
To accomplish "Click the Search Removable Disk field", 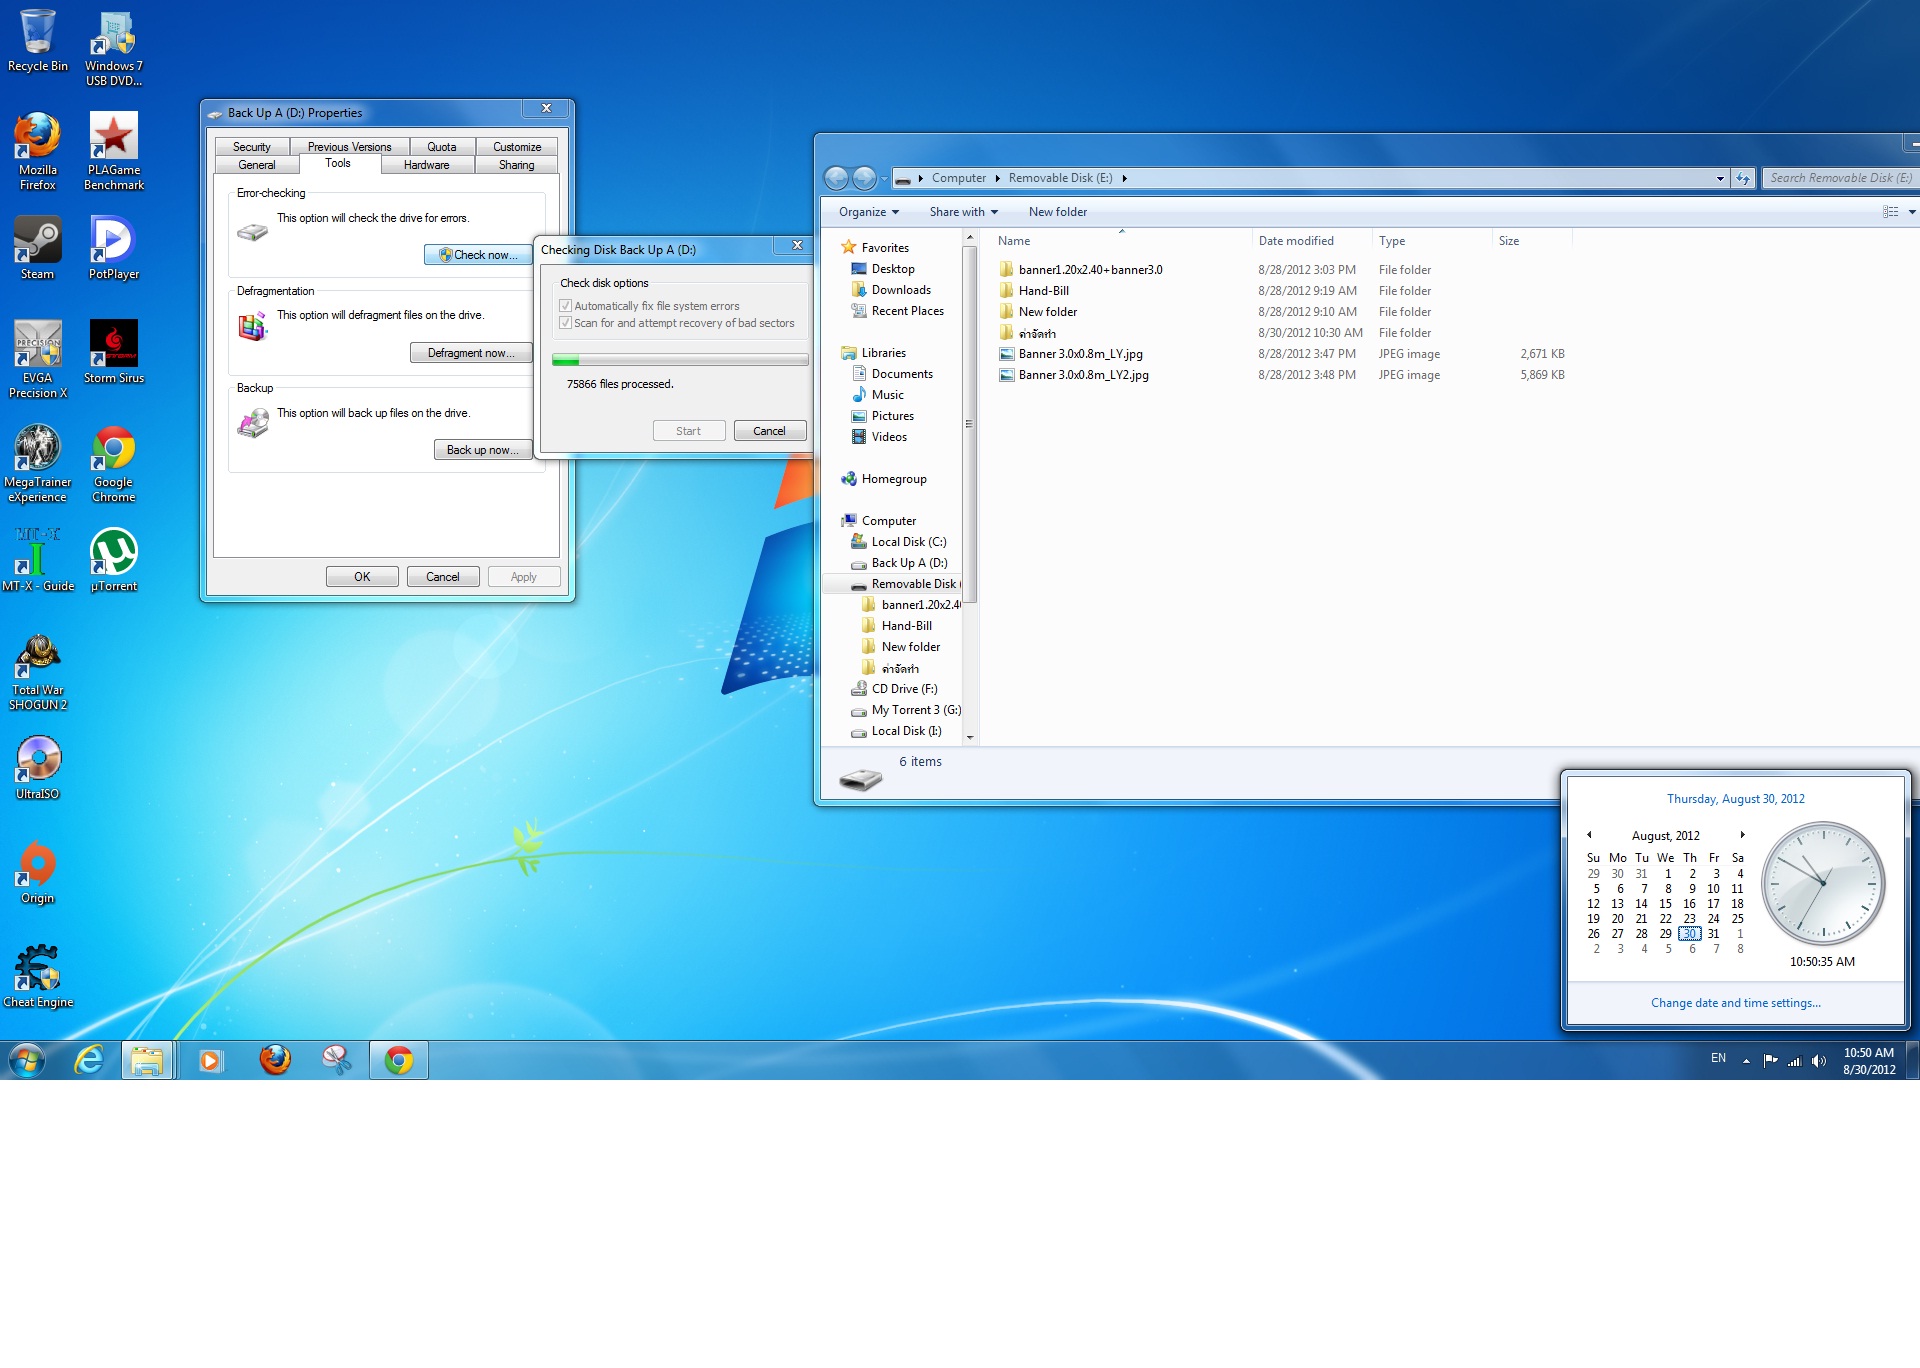I will click(1838, 178).
